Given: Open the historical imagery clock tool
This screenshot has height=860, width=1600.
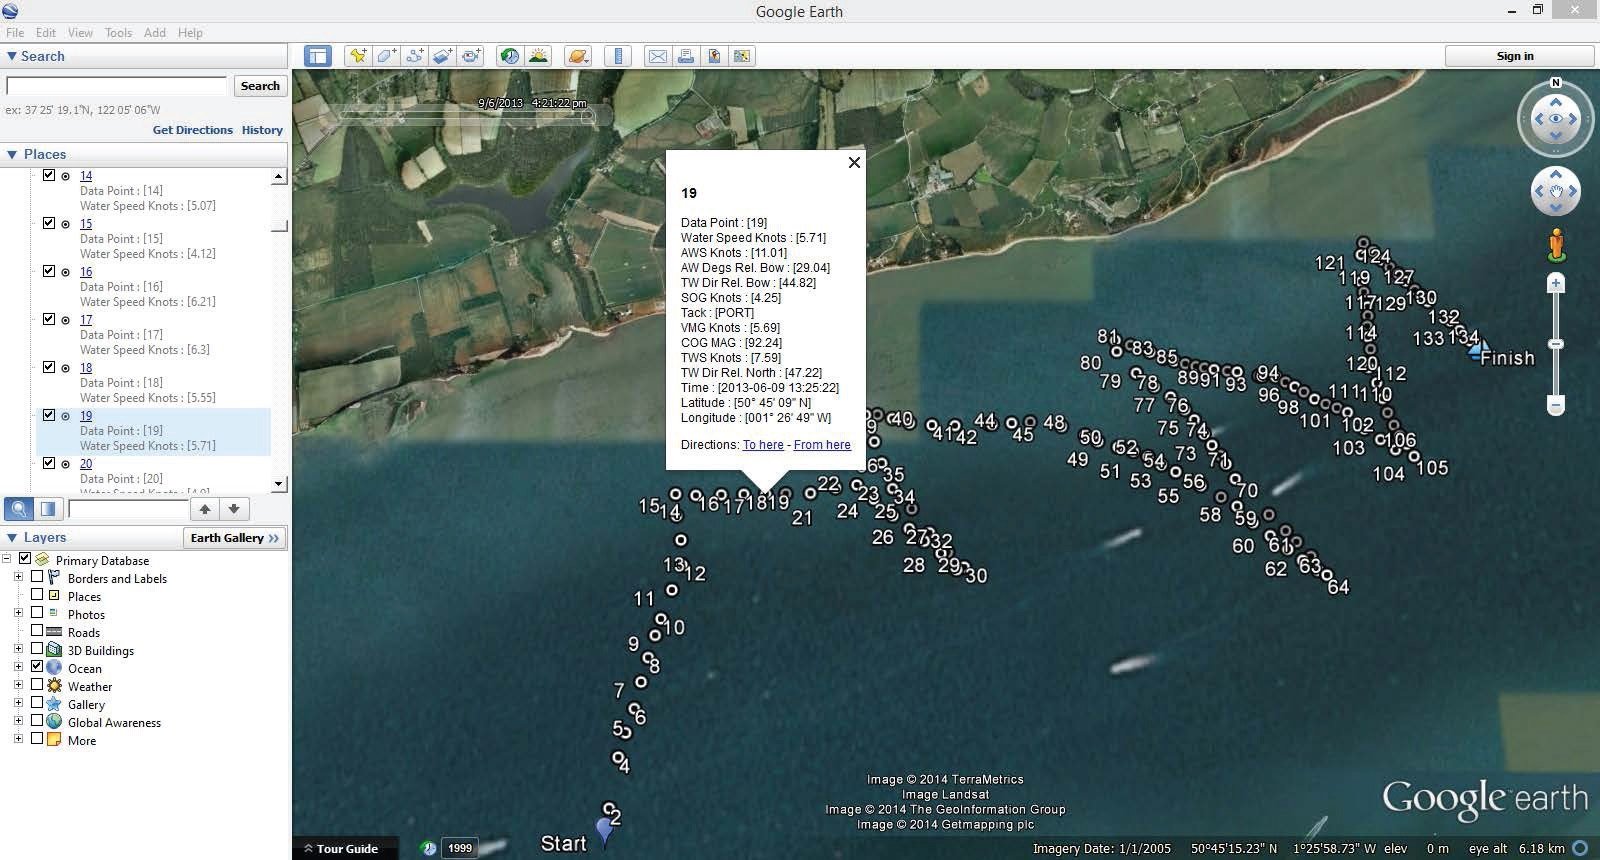Looking at the screenshot, I should coord(510,56).
